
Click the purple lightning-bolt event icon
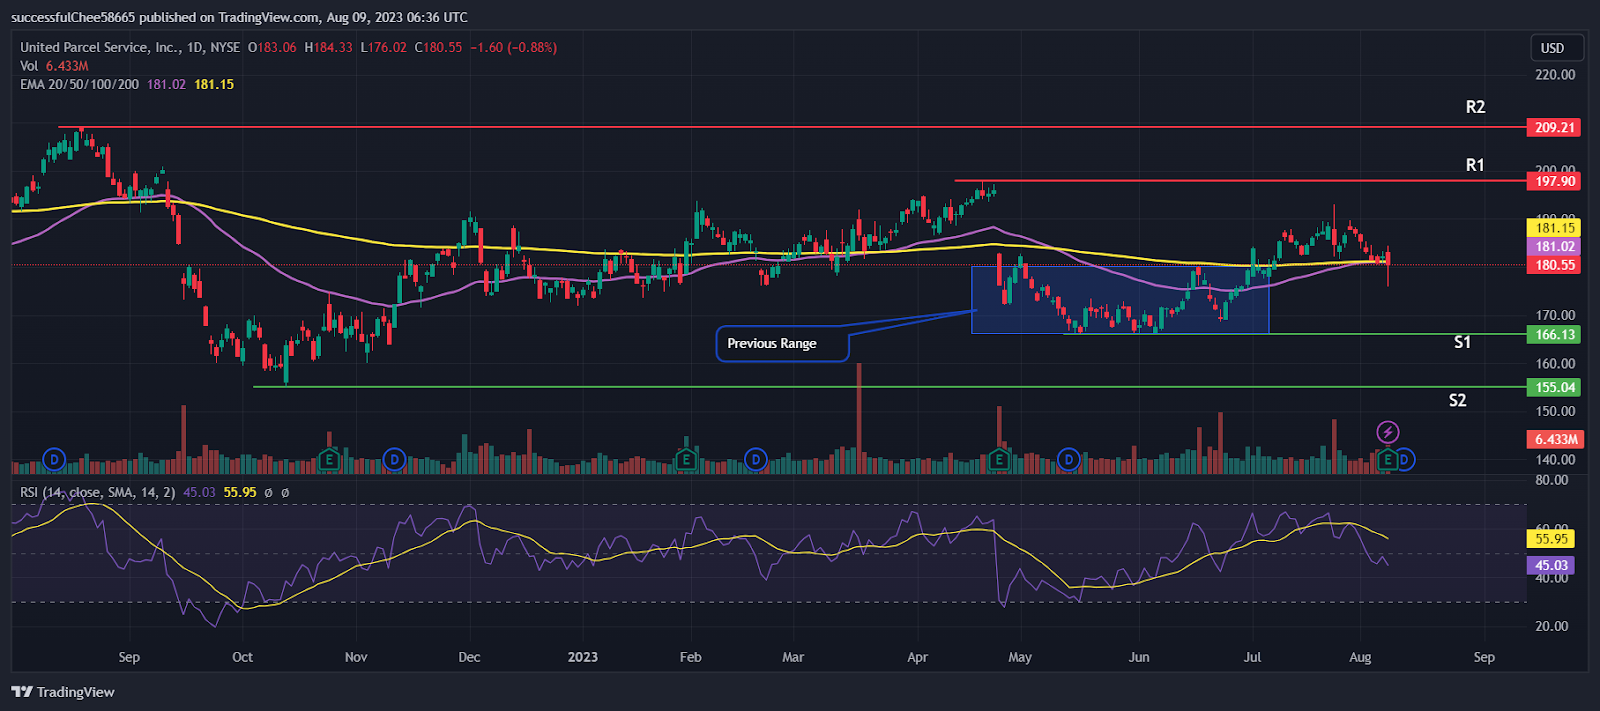coord(1388,432)
